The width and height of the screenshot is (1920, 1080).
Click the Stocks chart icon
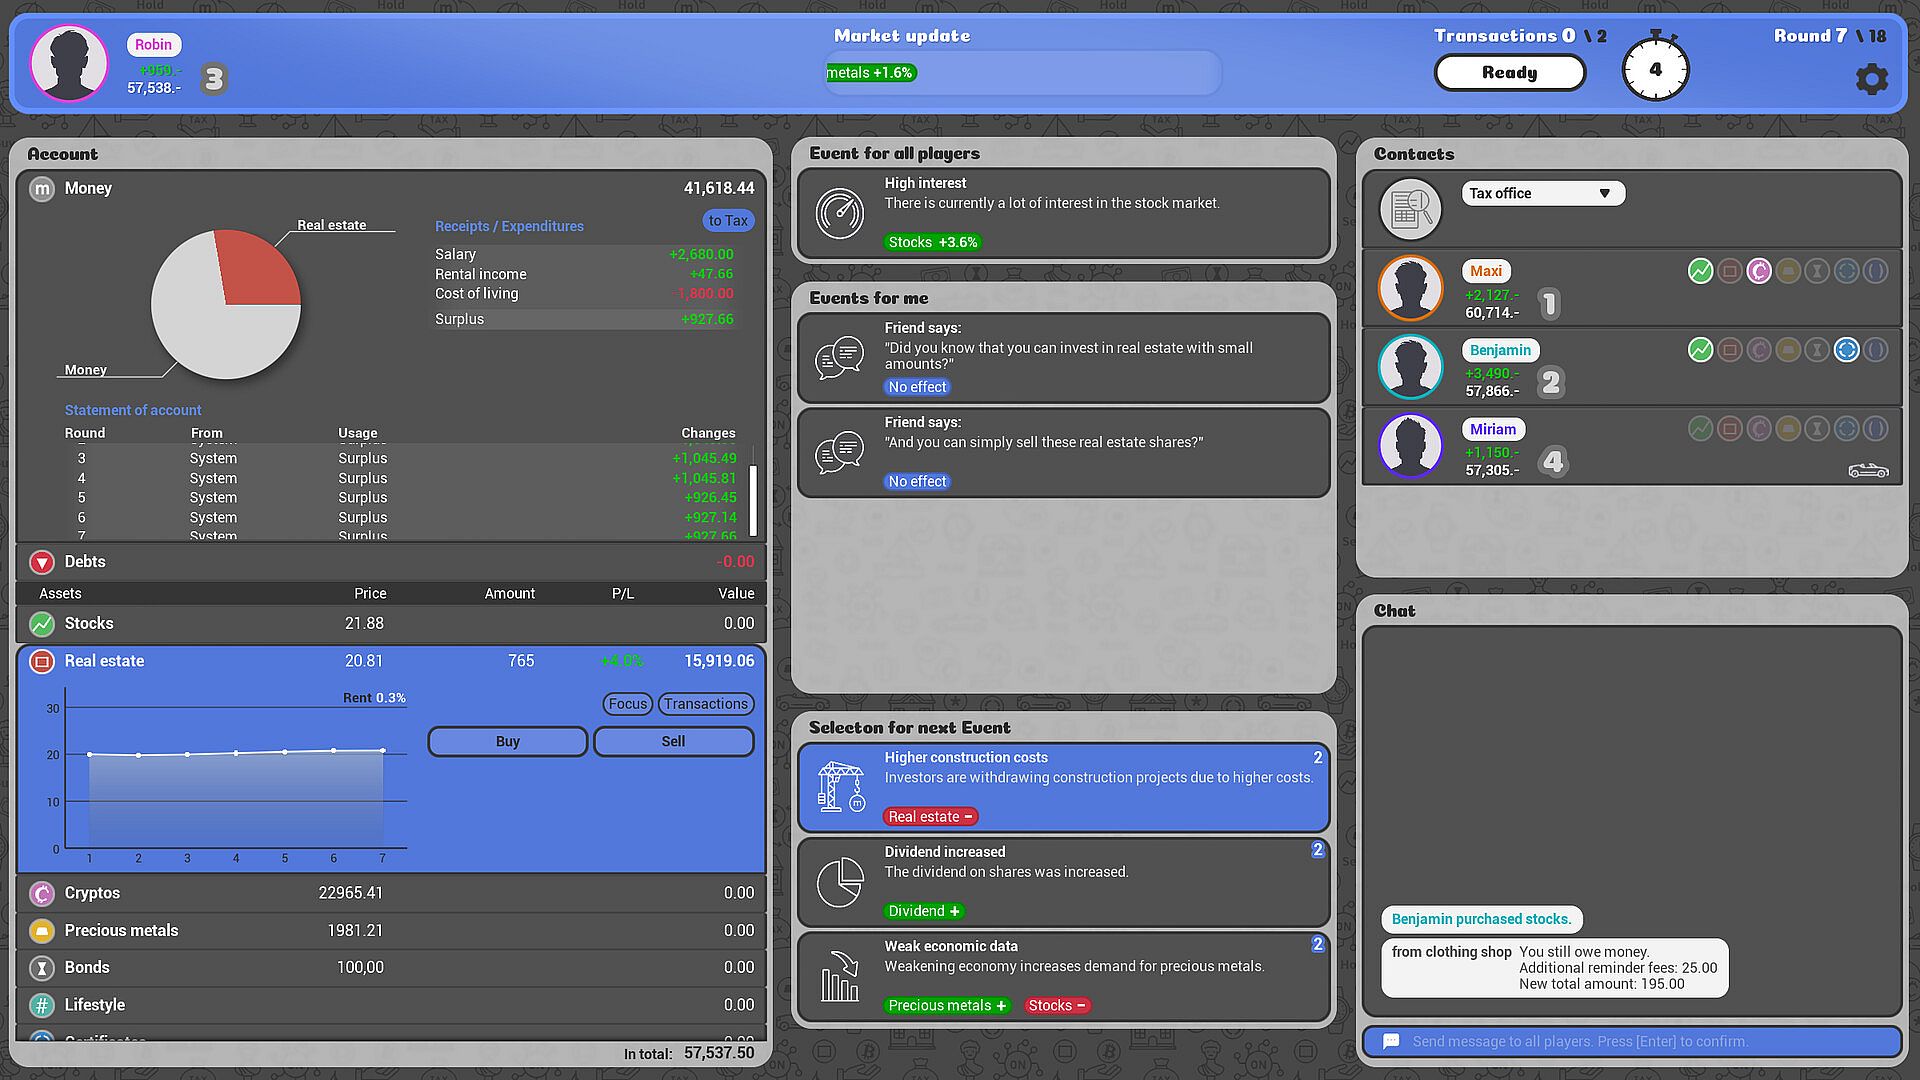click(41, 624)
